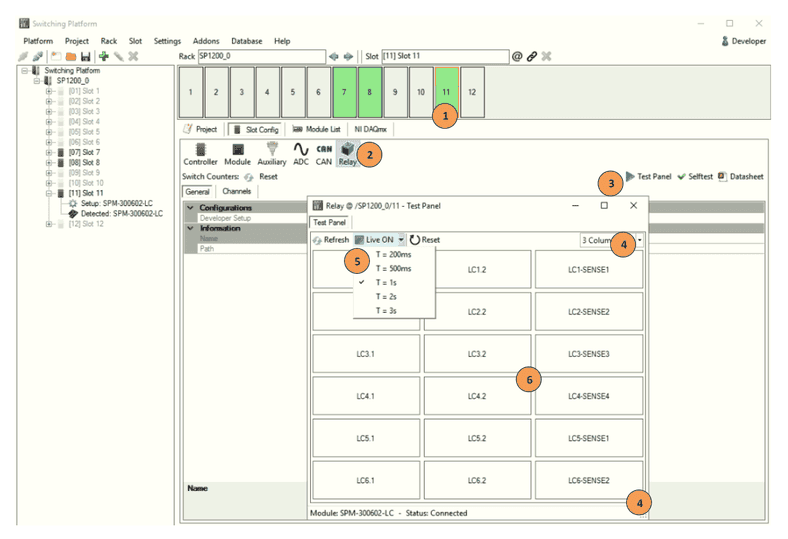
Task: Switch to the Module List tab
Action: (317, 130)
